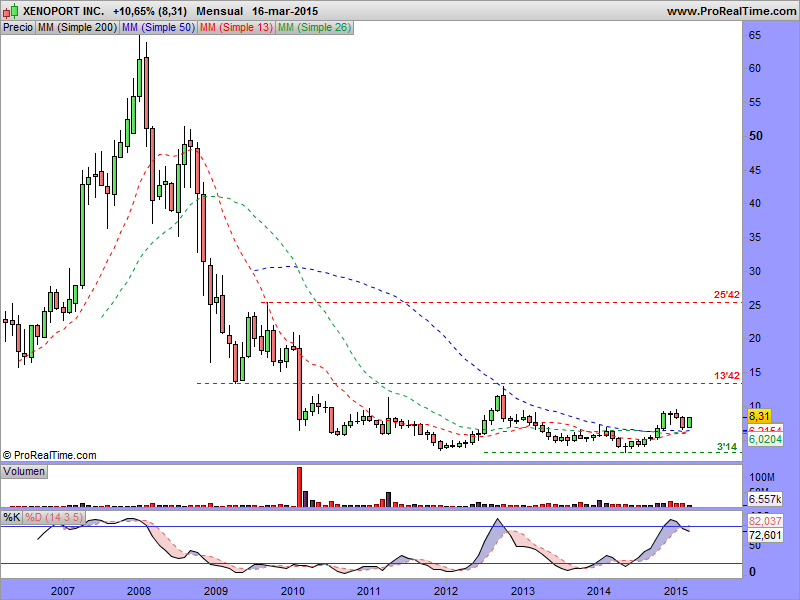Screen dimensions: 800x600
Task: Click the 55 mark on price axis
Action: (755, 103)
